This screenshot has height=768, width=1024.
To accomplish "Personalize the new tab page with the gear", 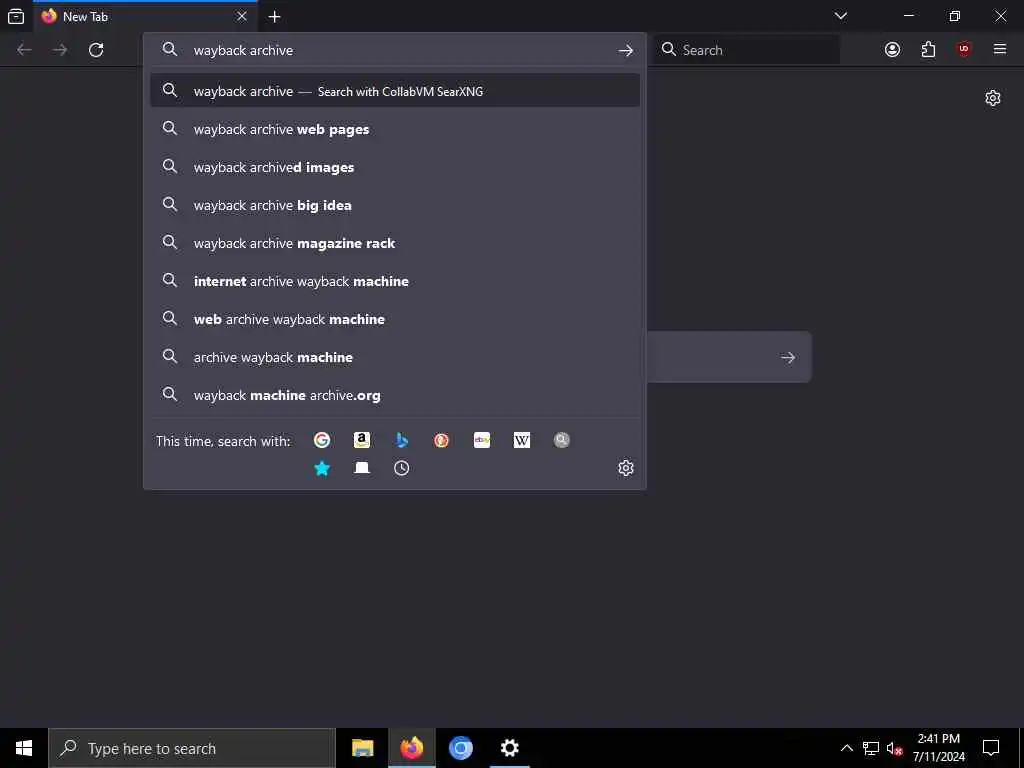I will [993, 98].
